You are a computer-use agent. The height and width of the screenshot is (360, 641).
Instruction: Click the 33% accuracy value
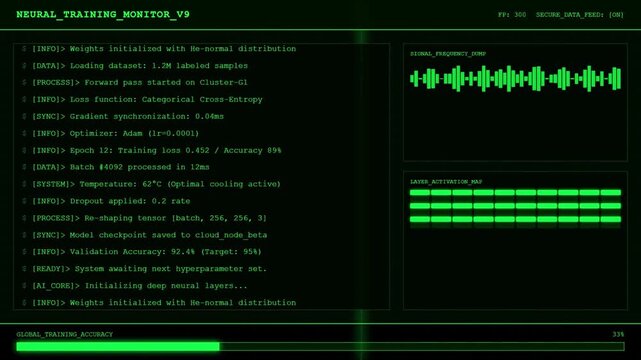(618, 334)
